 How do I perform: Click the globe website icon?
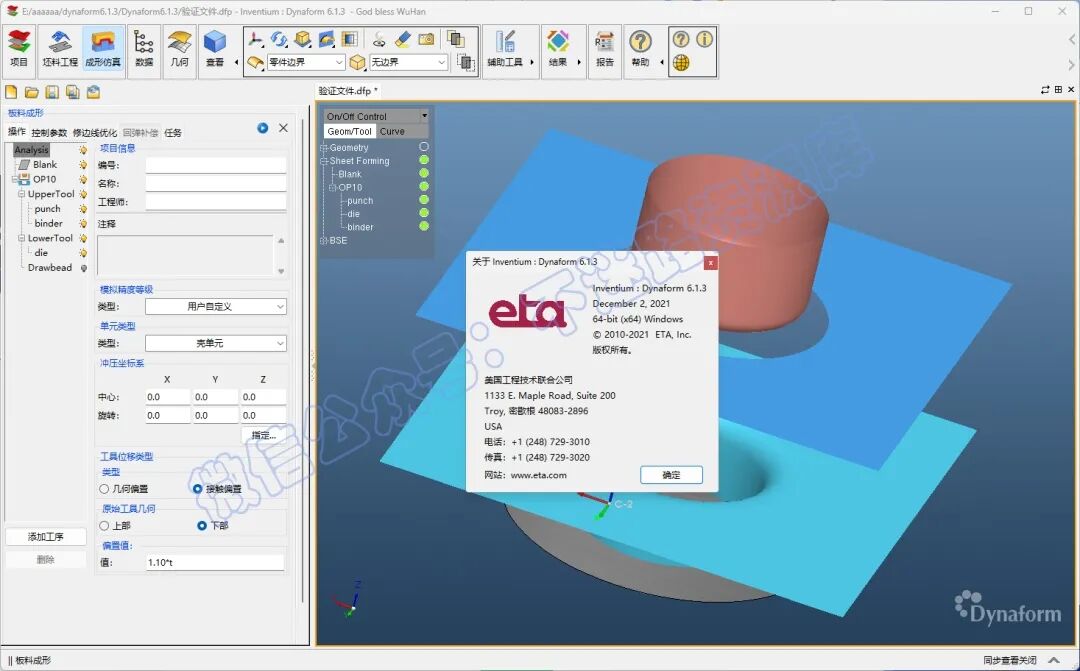tap(681, 63)
